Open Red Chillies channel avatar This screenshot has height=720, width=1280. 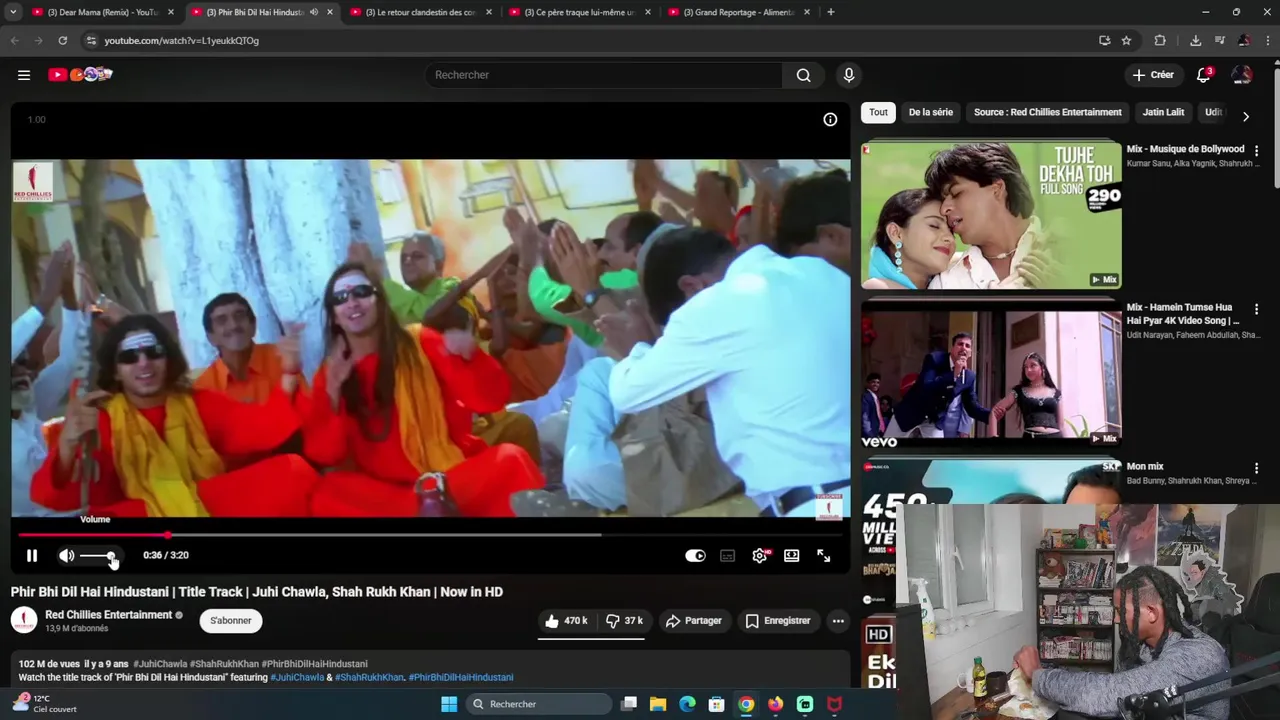(x=24, y=621)
